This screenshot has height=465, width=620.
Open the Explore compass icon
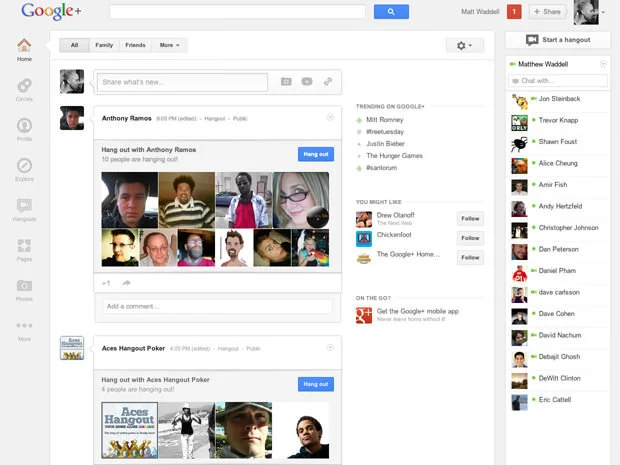pyautogui.click(x=24, y=167)
